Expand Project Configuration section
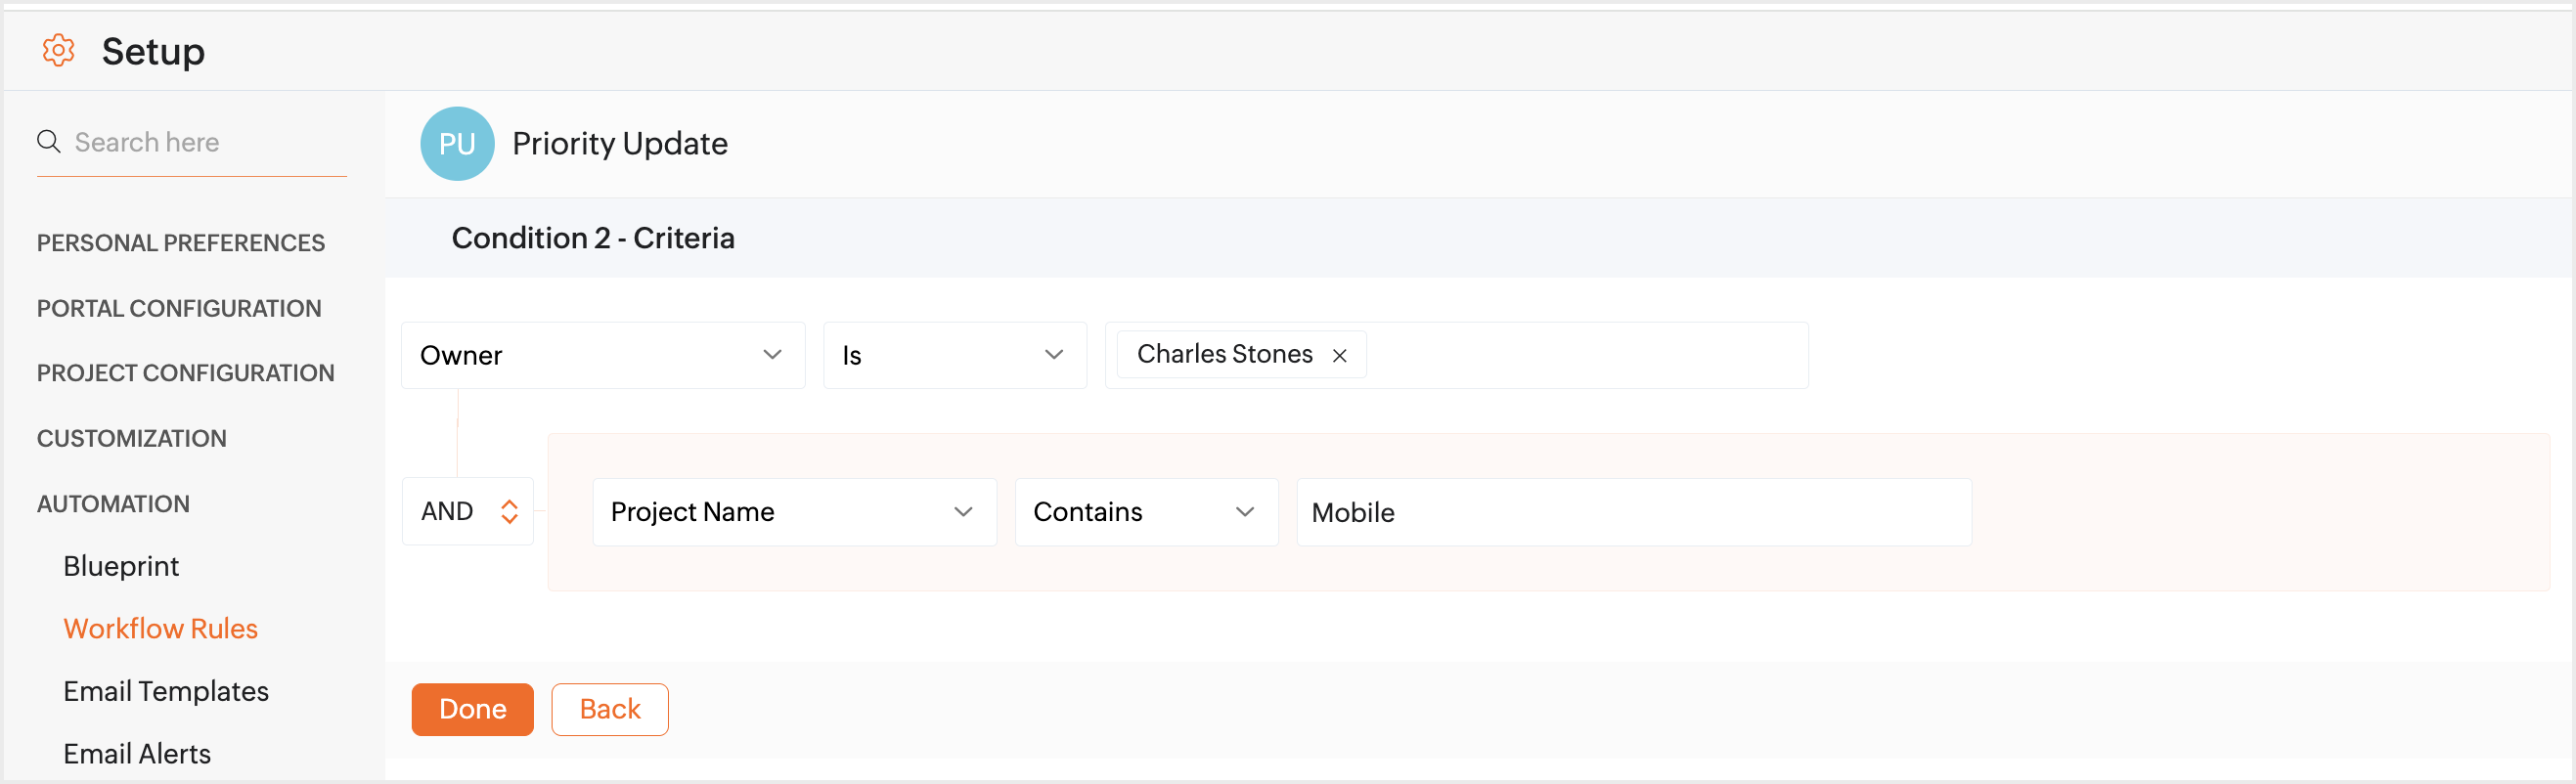 186,373
